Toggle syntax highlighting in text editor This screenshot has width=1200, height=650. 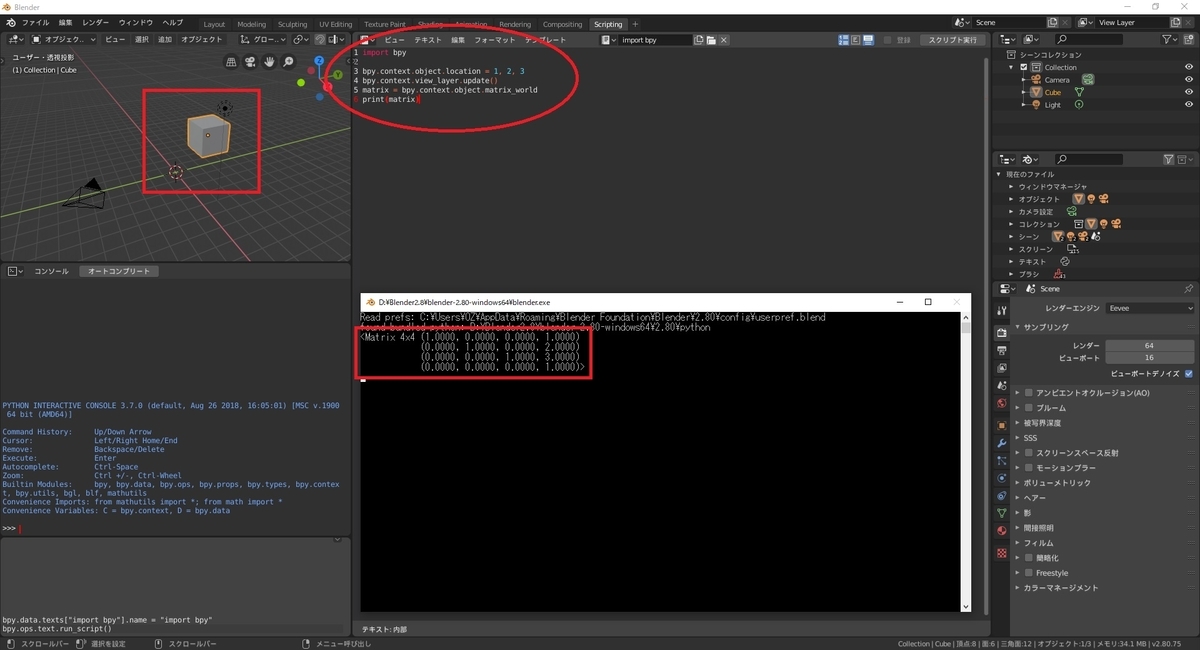(867, 40)
